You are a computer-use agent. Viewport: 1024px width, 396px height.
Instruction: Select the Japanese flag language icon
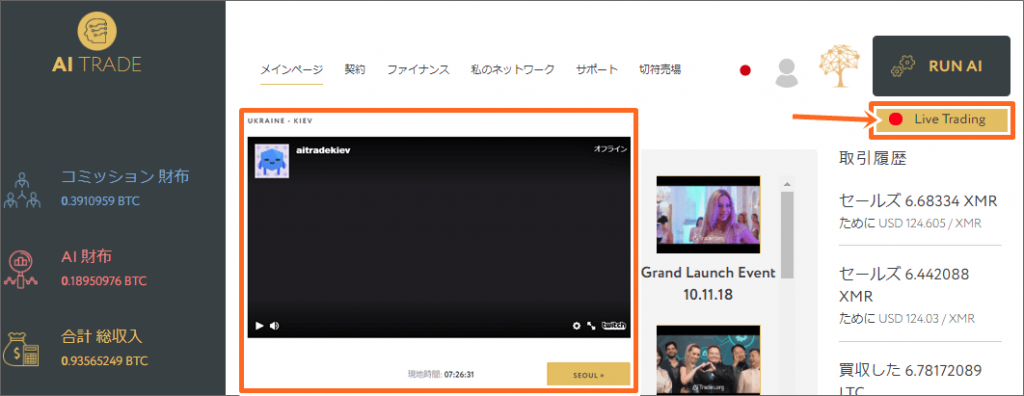click(745, 71)
